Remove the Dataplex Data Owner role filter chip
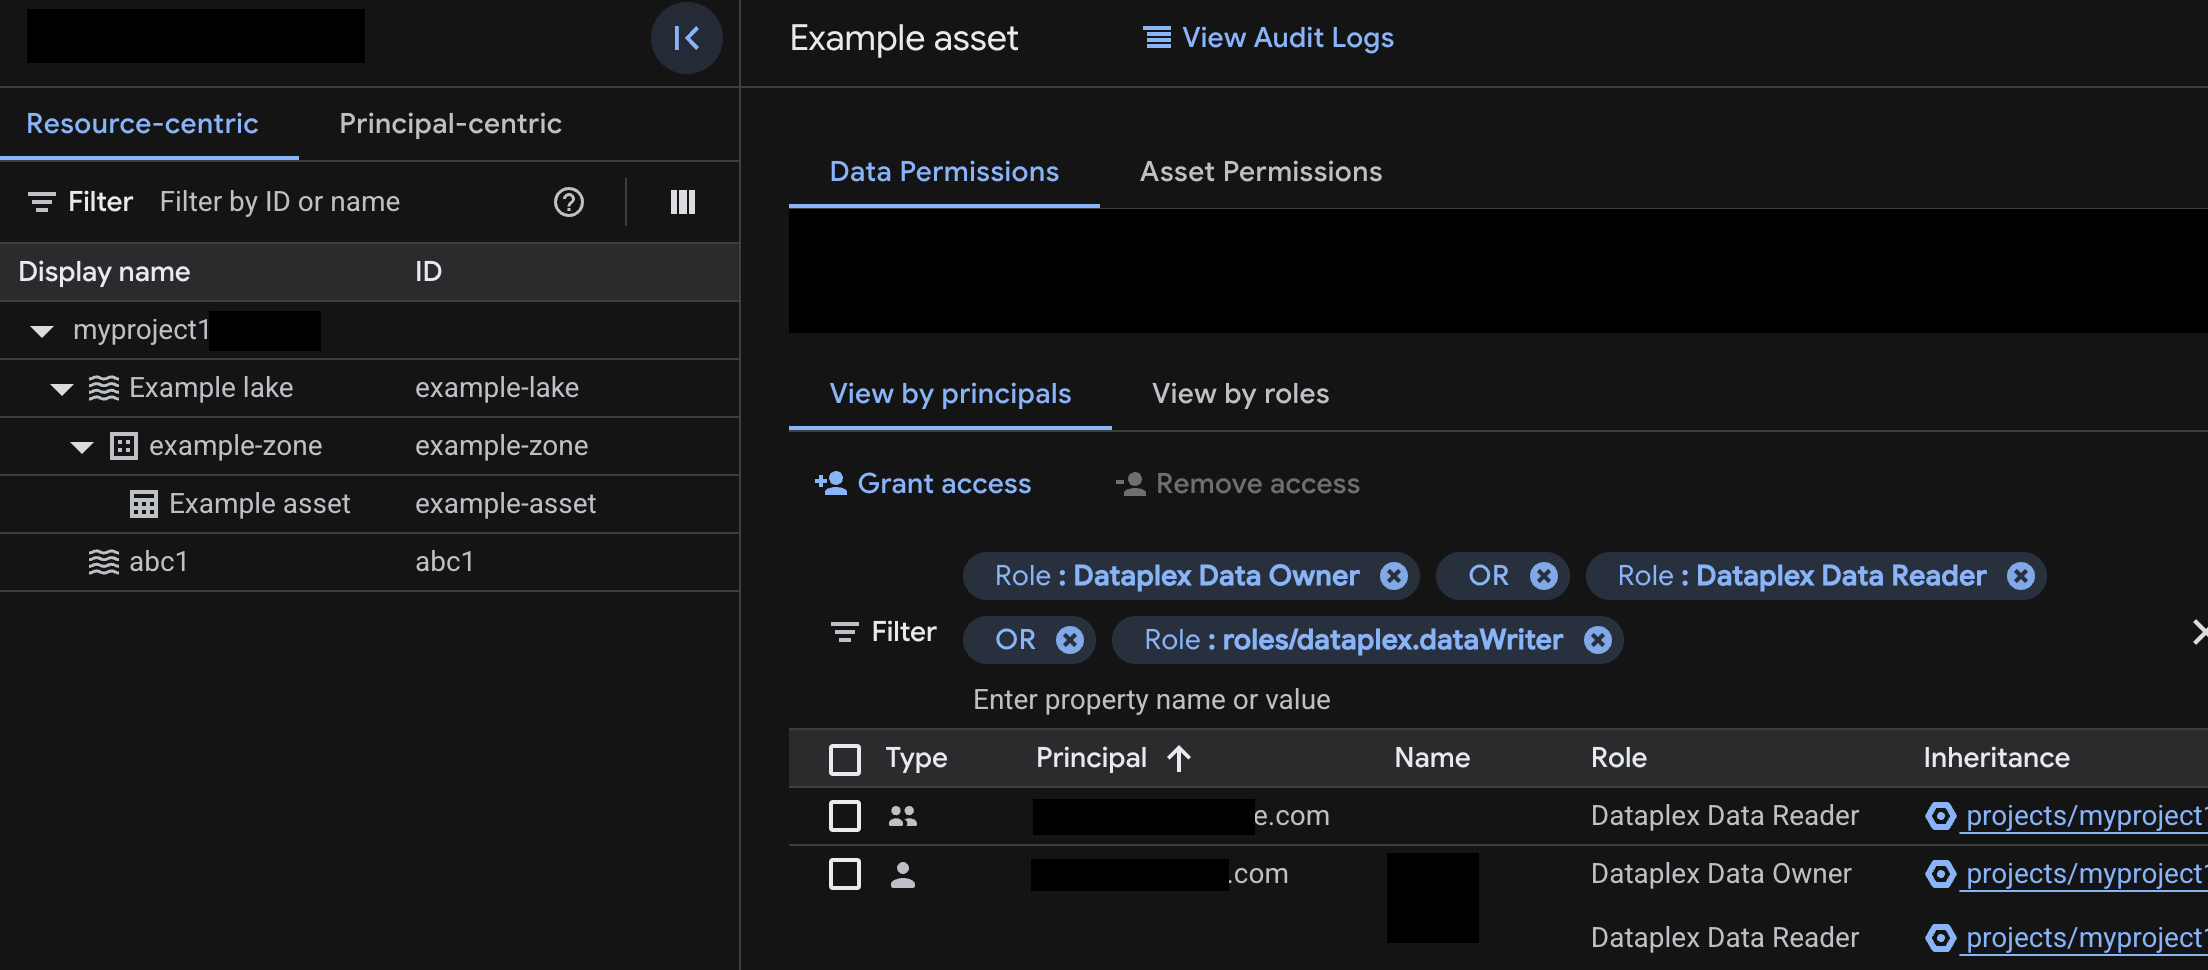 [1394, 575]
